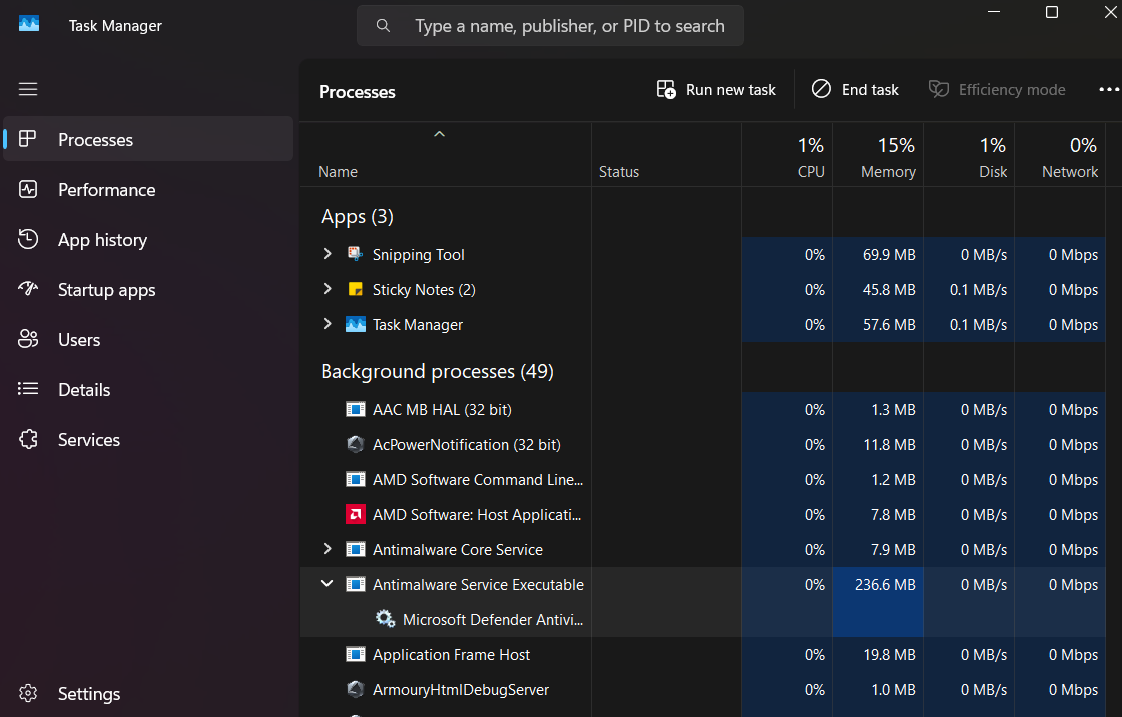The width and height of the screenshot is (1122, 717).
Task: Expand Antimalware Core Service row
Action: point(327,549)
